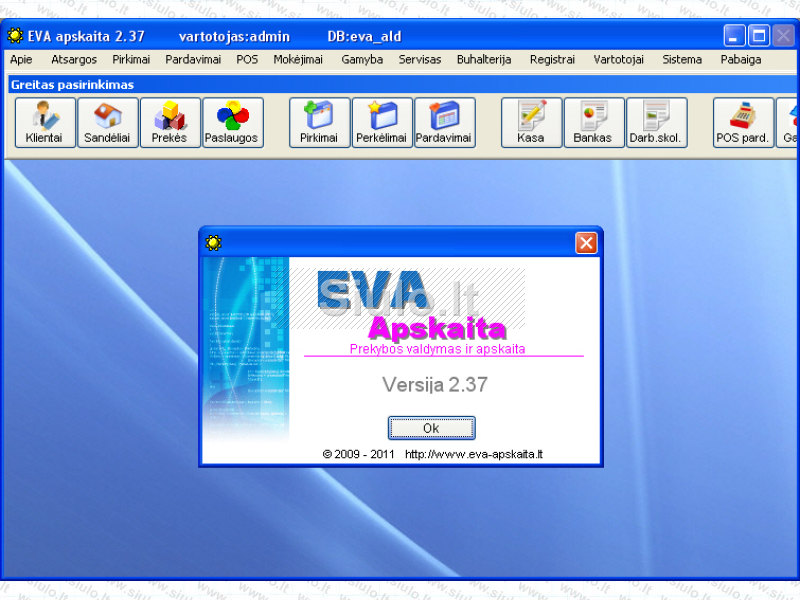
Task: Click the Sandėliai warehouse icon
Action: (108, 122)
